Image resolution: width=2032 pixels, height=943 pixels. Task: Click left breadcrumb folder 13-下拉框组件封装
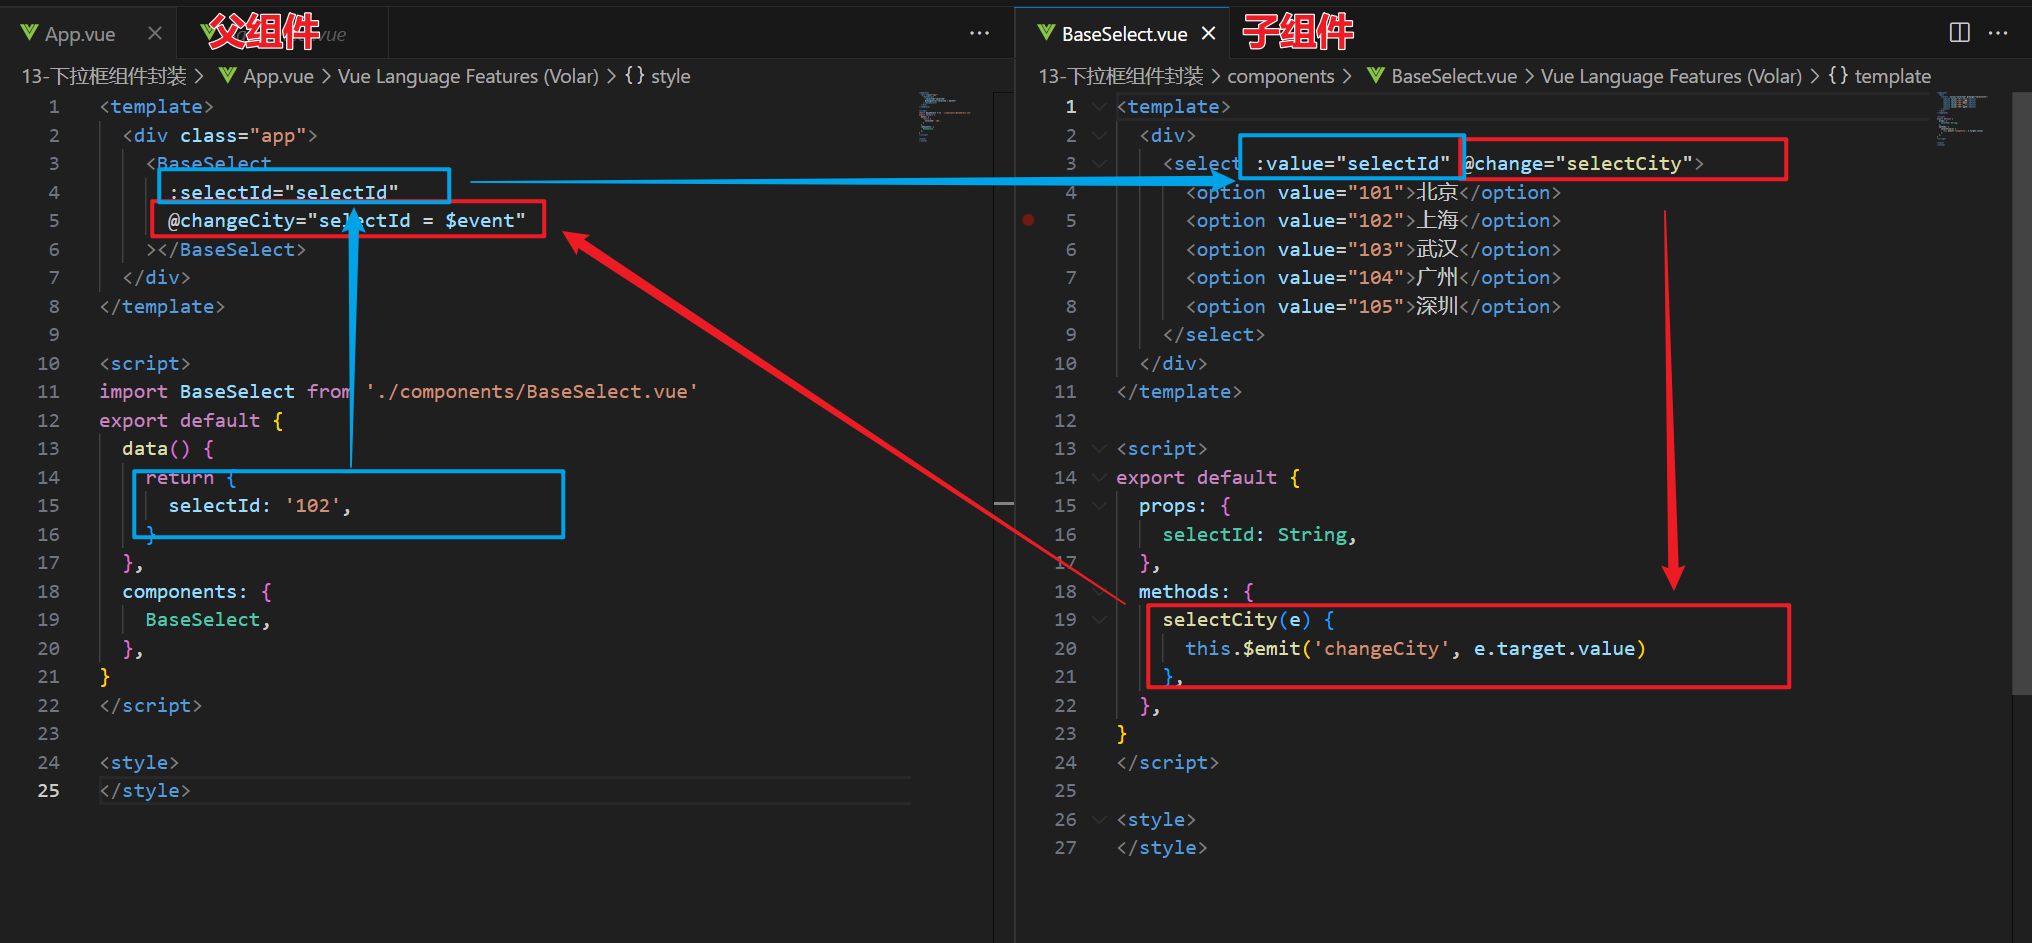tap(104, 76)
